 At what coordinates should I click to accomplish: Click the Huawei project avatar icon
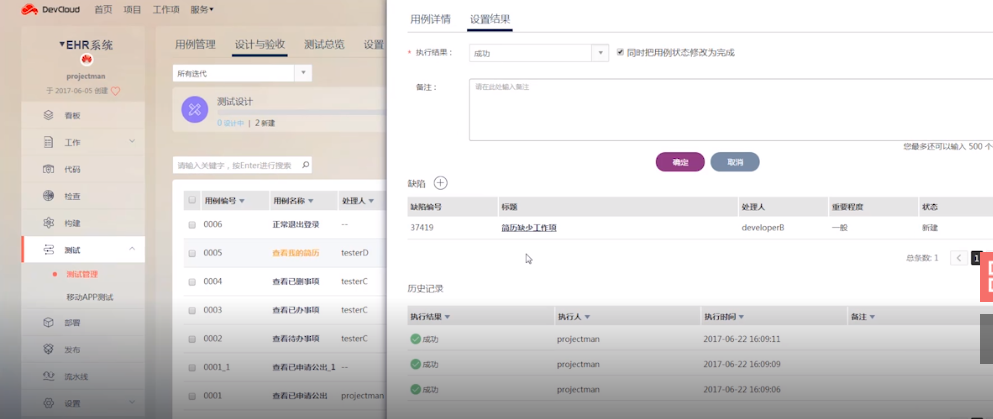click(86, 60)
